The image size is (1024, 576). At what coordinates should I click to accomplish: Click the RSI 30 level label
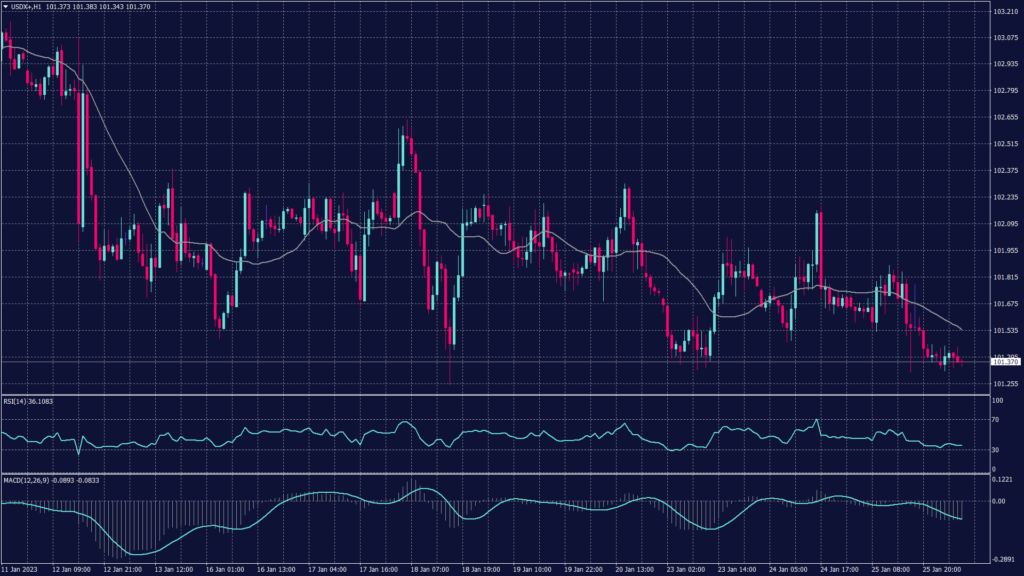[x=995, y=450]
